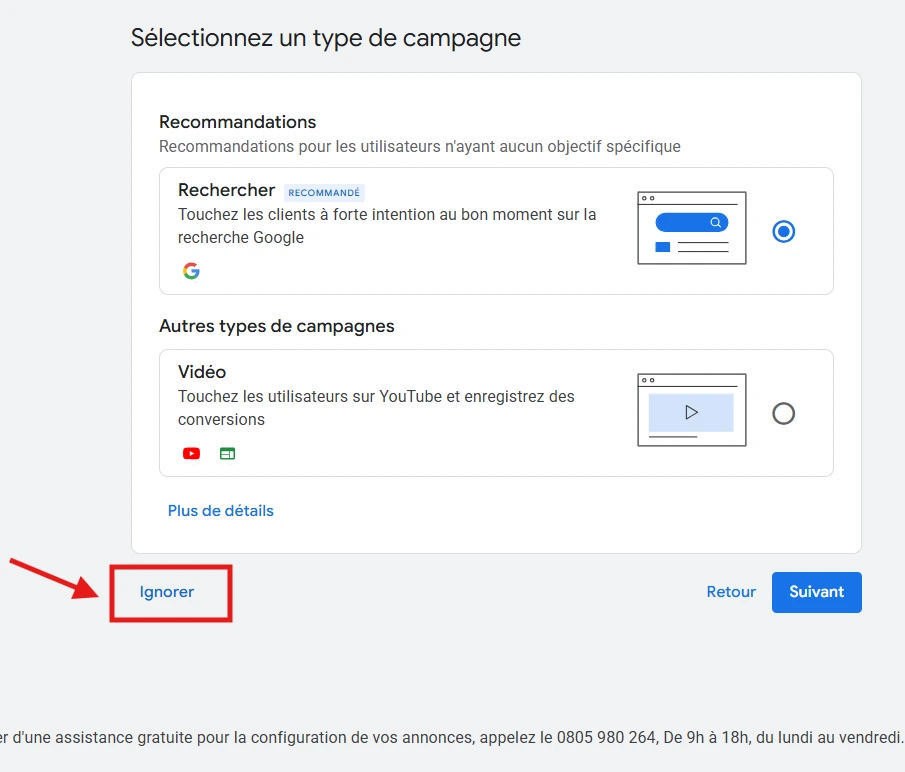Viewport: 905px width, 772px height.
Task: Click the Rechercher description about Google search
Action: [386, 226]
